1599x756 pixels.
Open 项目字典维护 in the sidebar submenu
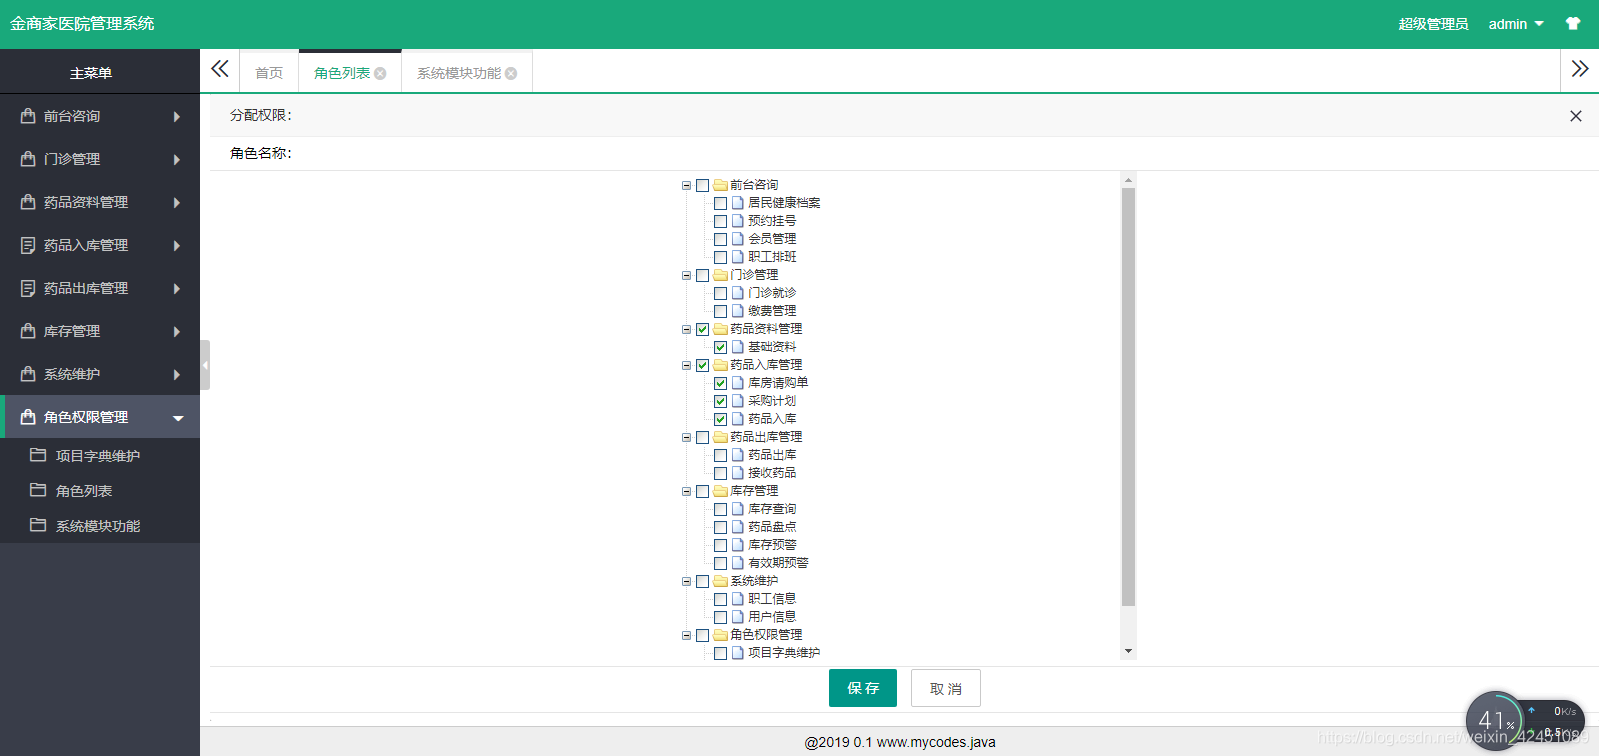pos(100,455)
